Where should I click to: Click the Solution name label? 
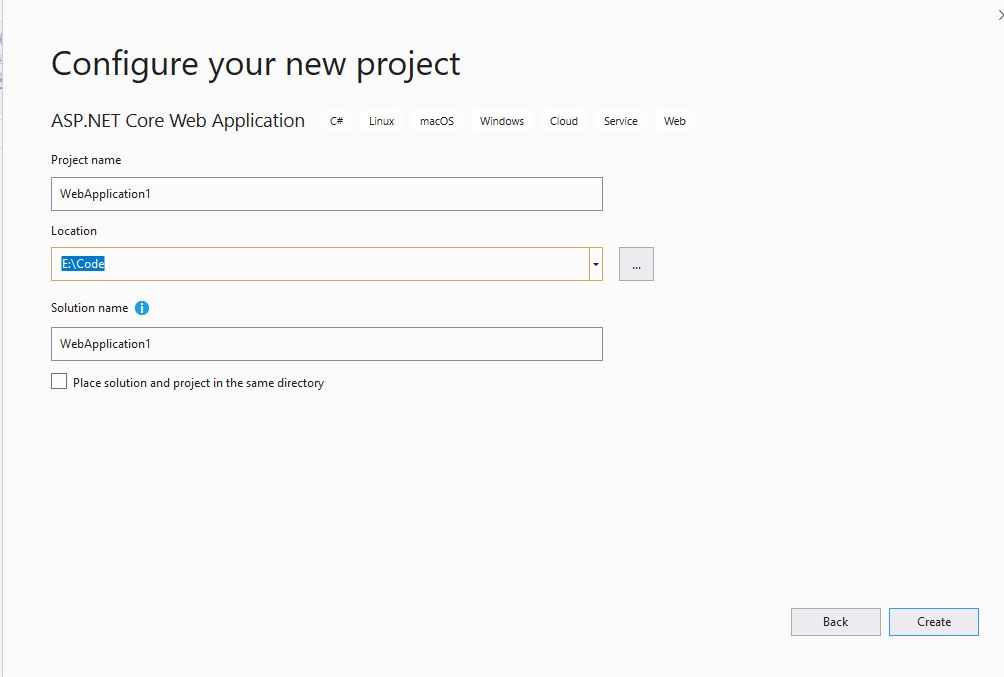(90, 308)
